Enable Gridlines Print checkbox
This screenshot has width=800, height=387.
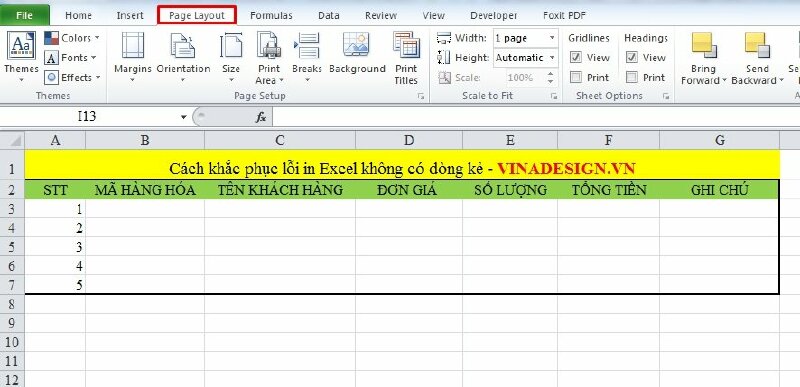[x=576, y=78]
